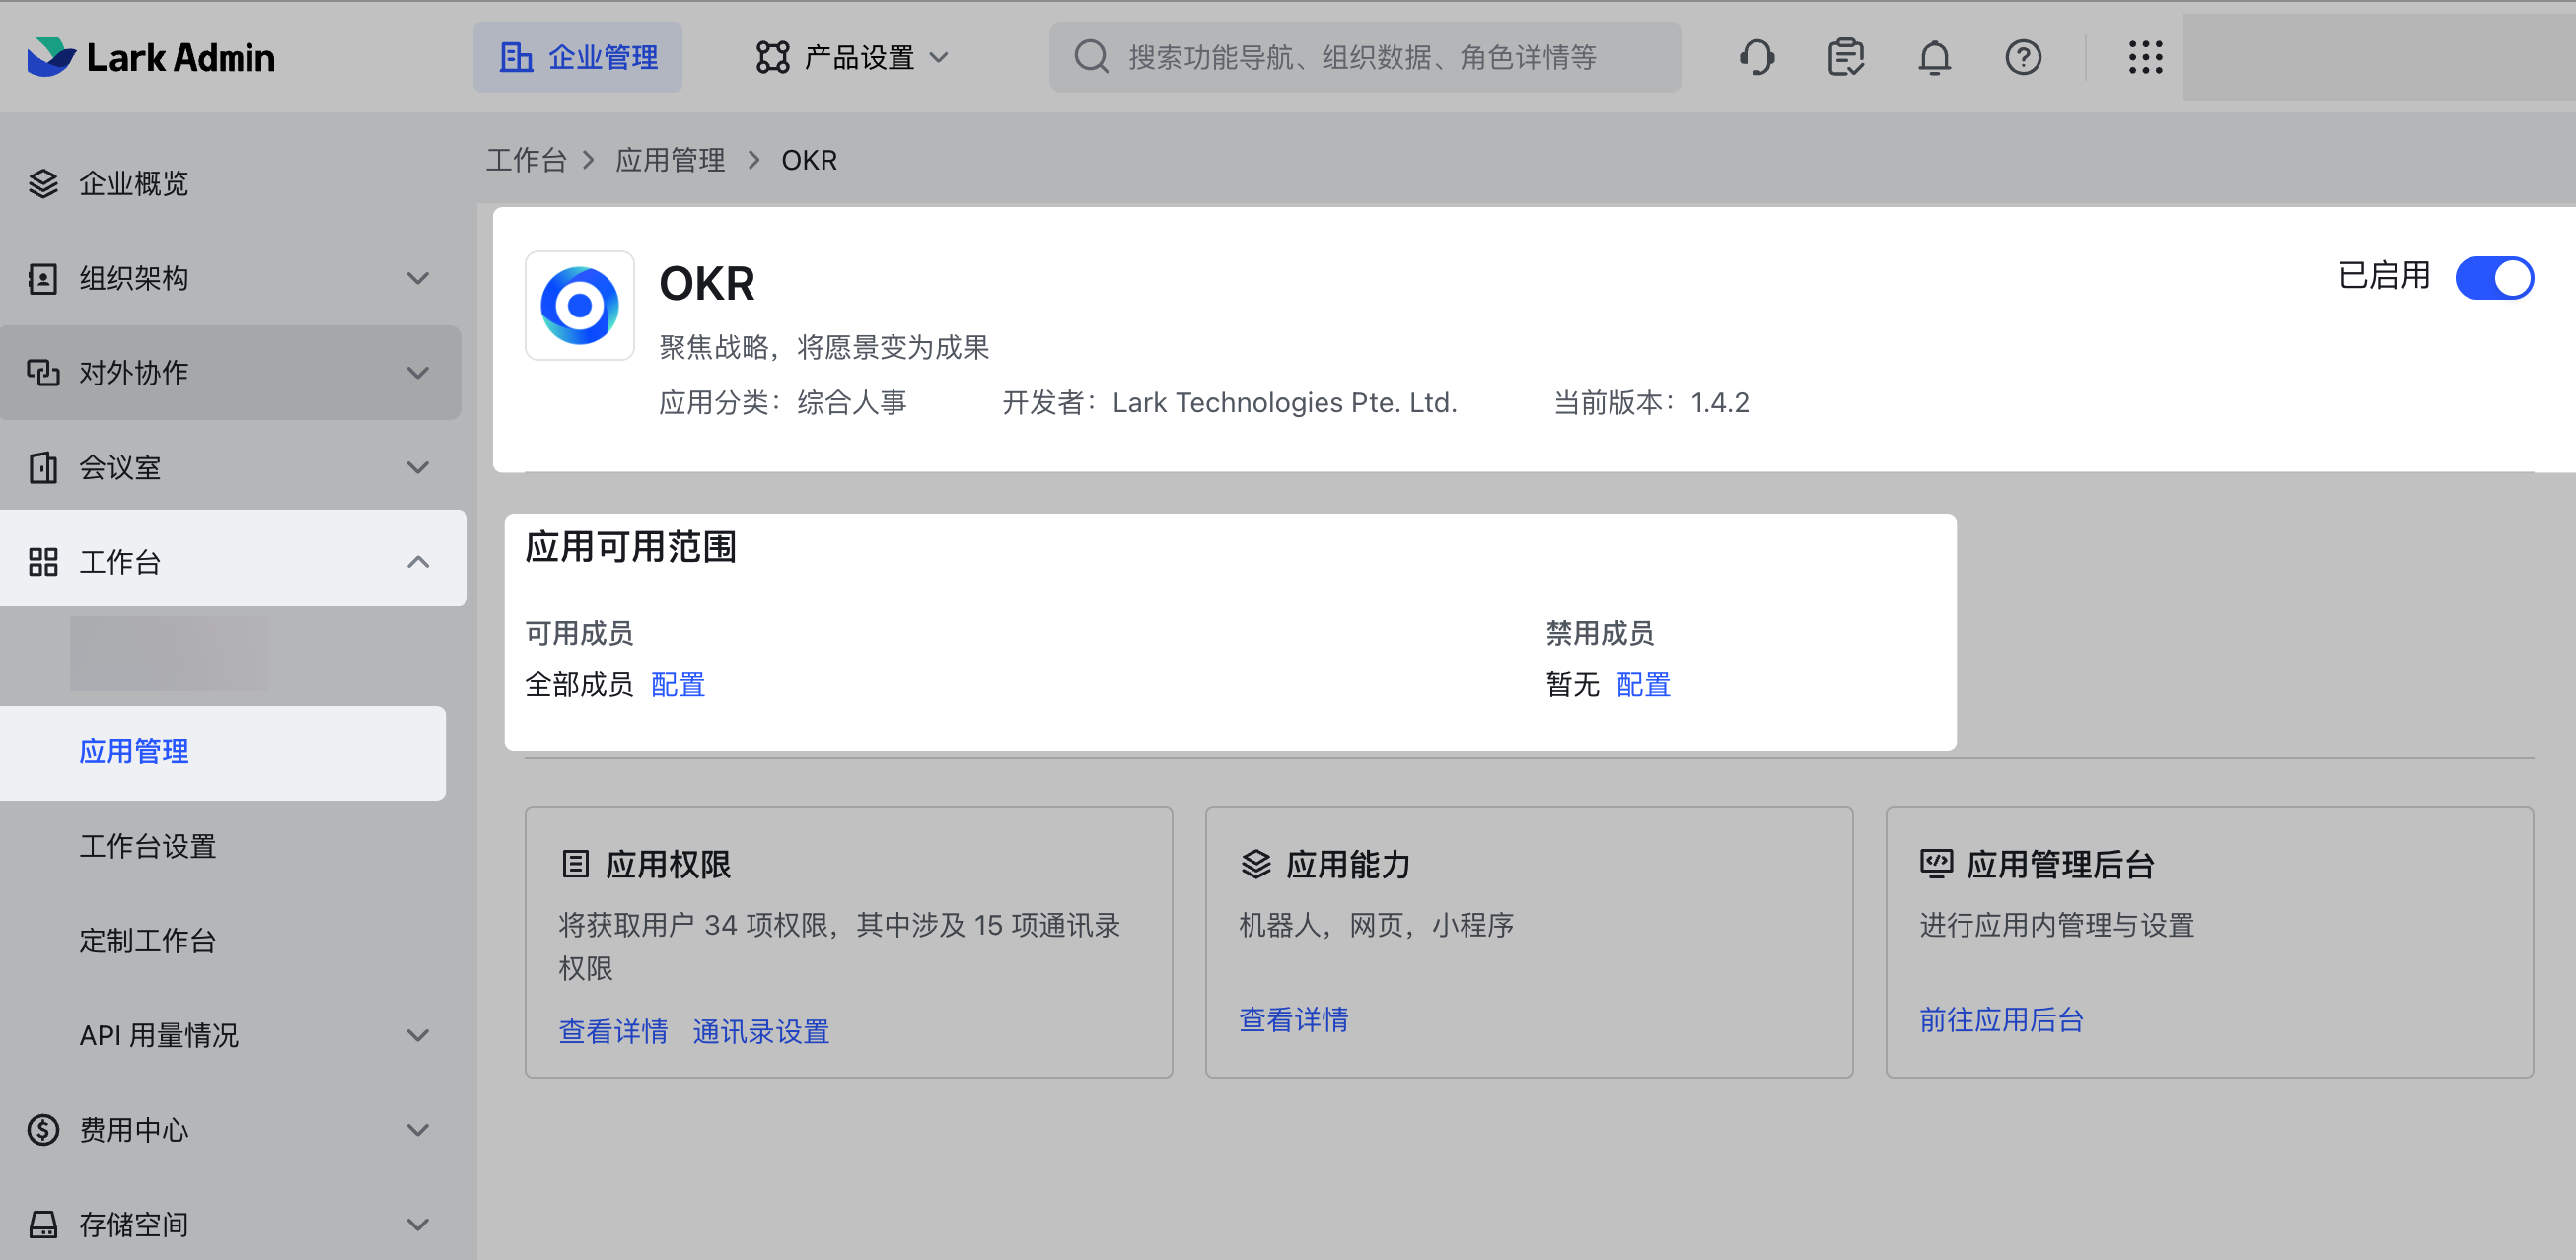This screenshot has height=1260, width=2576.
Task: Click the 企业概览 layers icon
Action: 43,183
